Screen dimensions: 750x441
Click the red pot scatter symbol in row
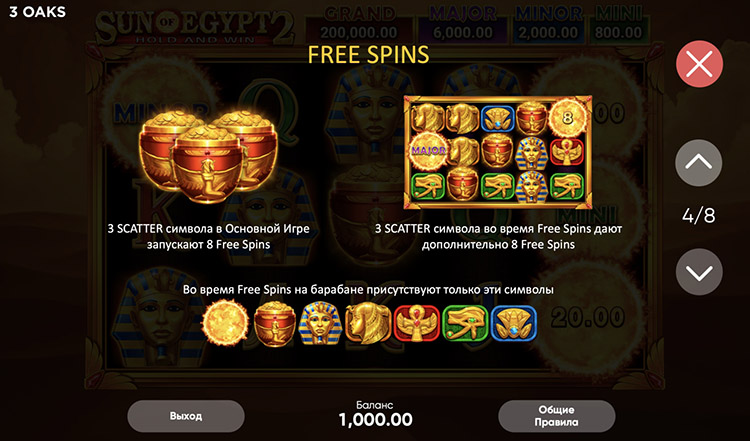point(274,324)
